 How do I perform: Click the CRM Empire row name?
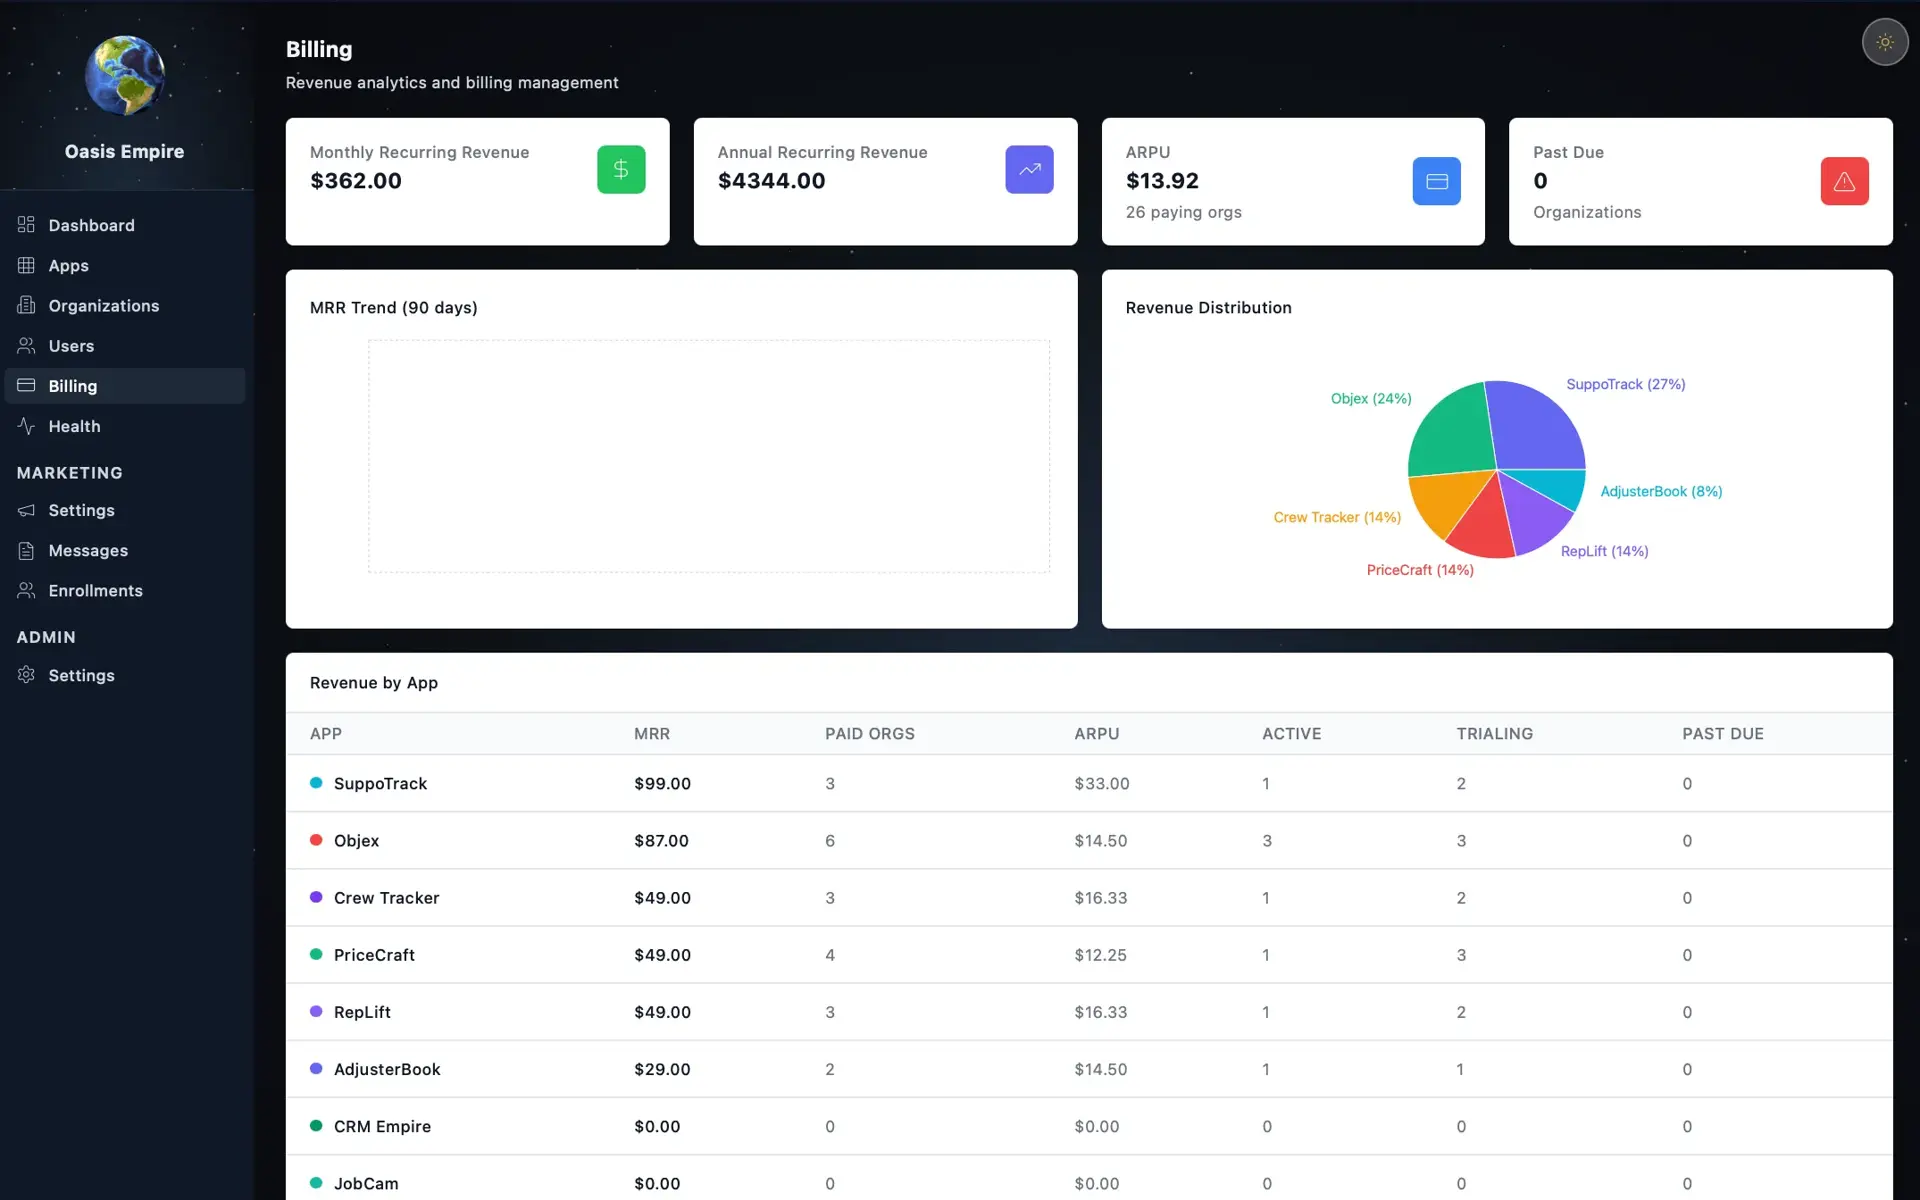382,1126
